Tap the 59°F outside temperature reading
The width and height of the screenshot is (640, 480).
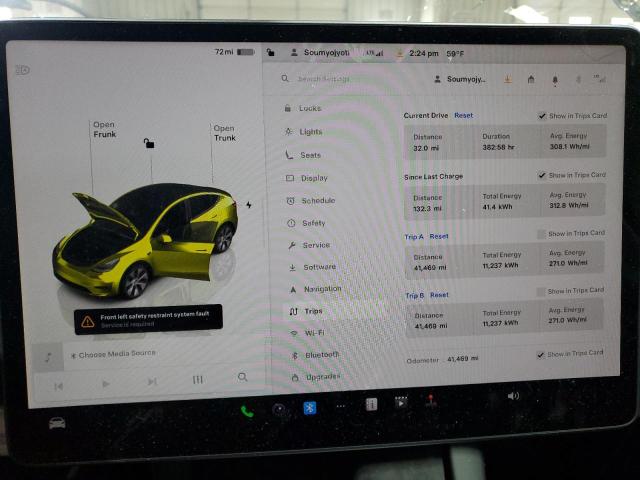pyautogui.click(x=455, y=53)
